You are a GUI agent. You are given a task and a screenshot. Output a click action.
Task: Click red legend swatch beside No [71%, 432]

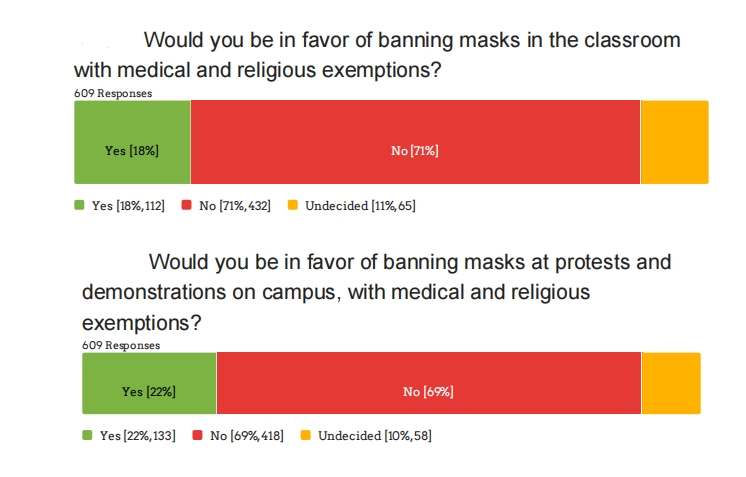(187, 206)
